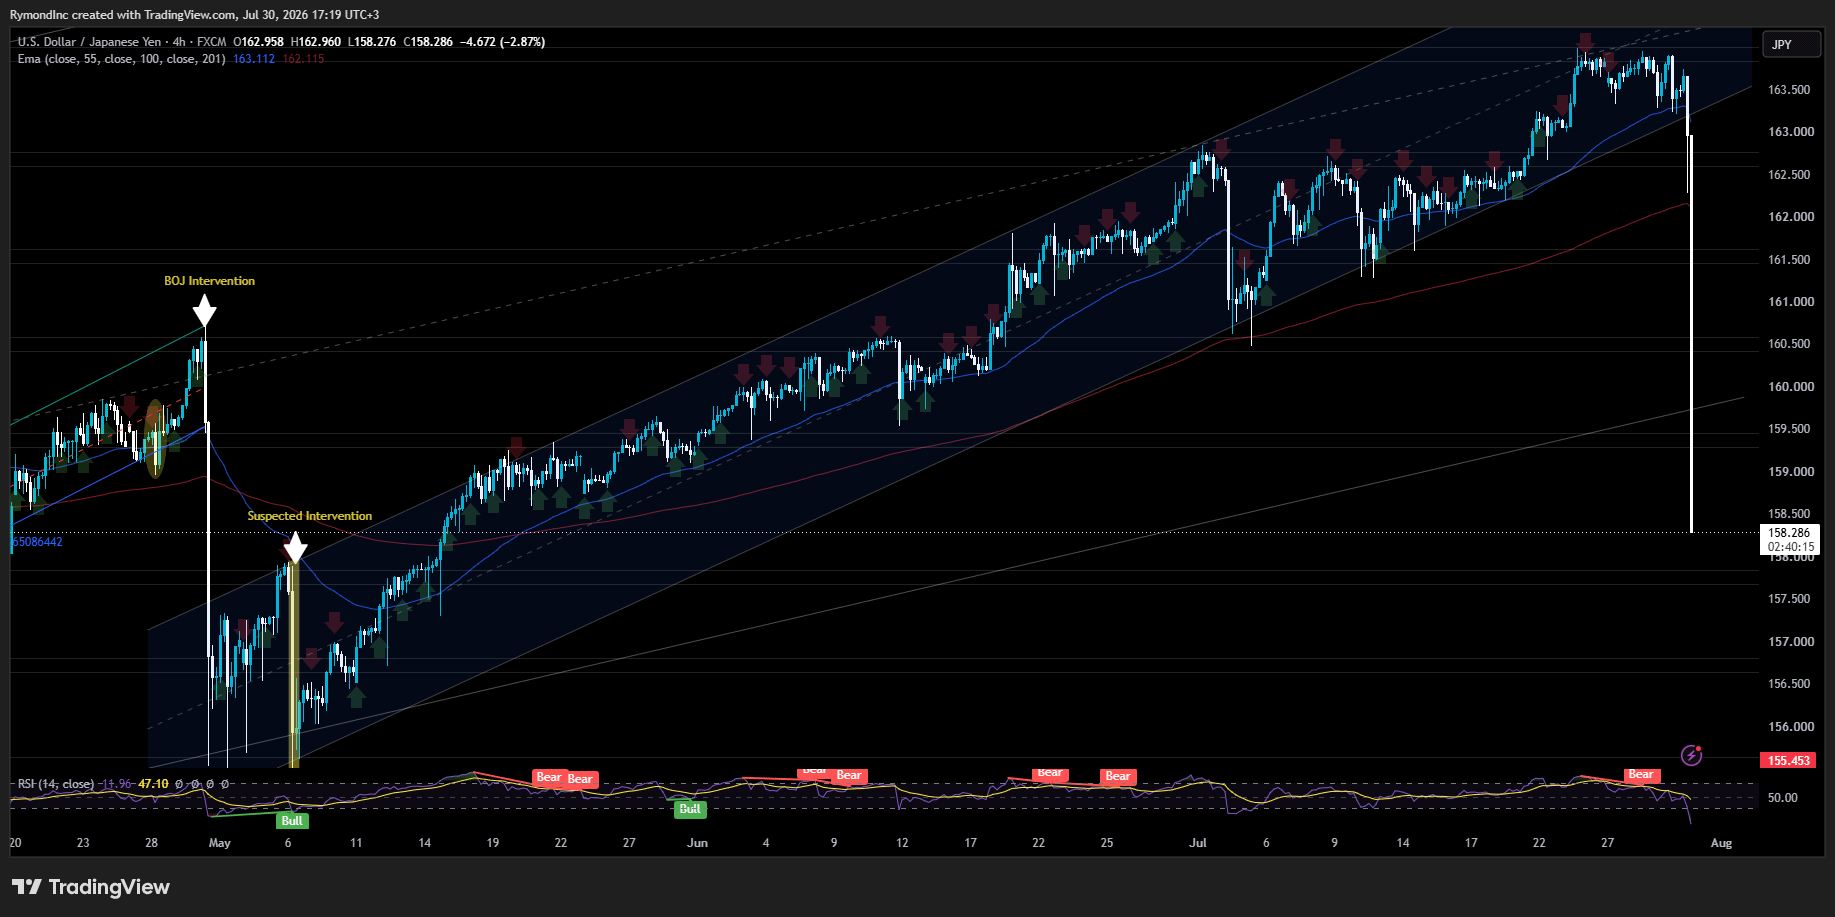Click the 160.500 price scale label
Screen dimensions: 1835x917
[1789, 344]
